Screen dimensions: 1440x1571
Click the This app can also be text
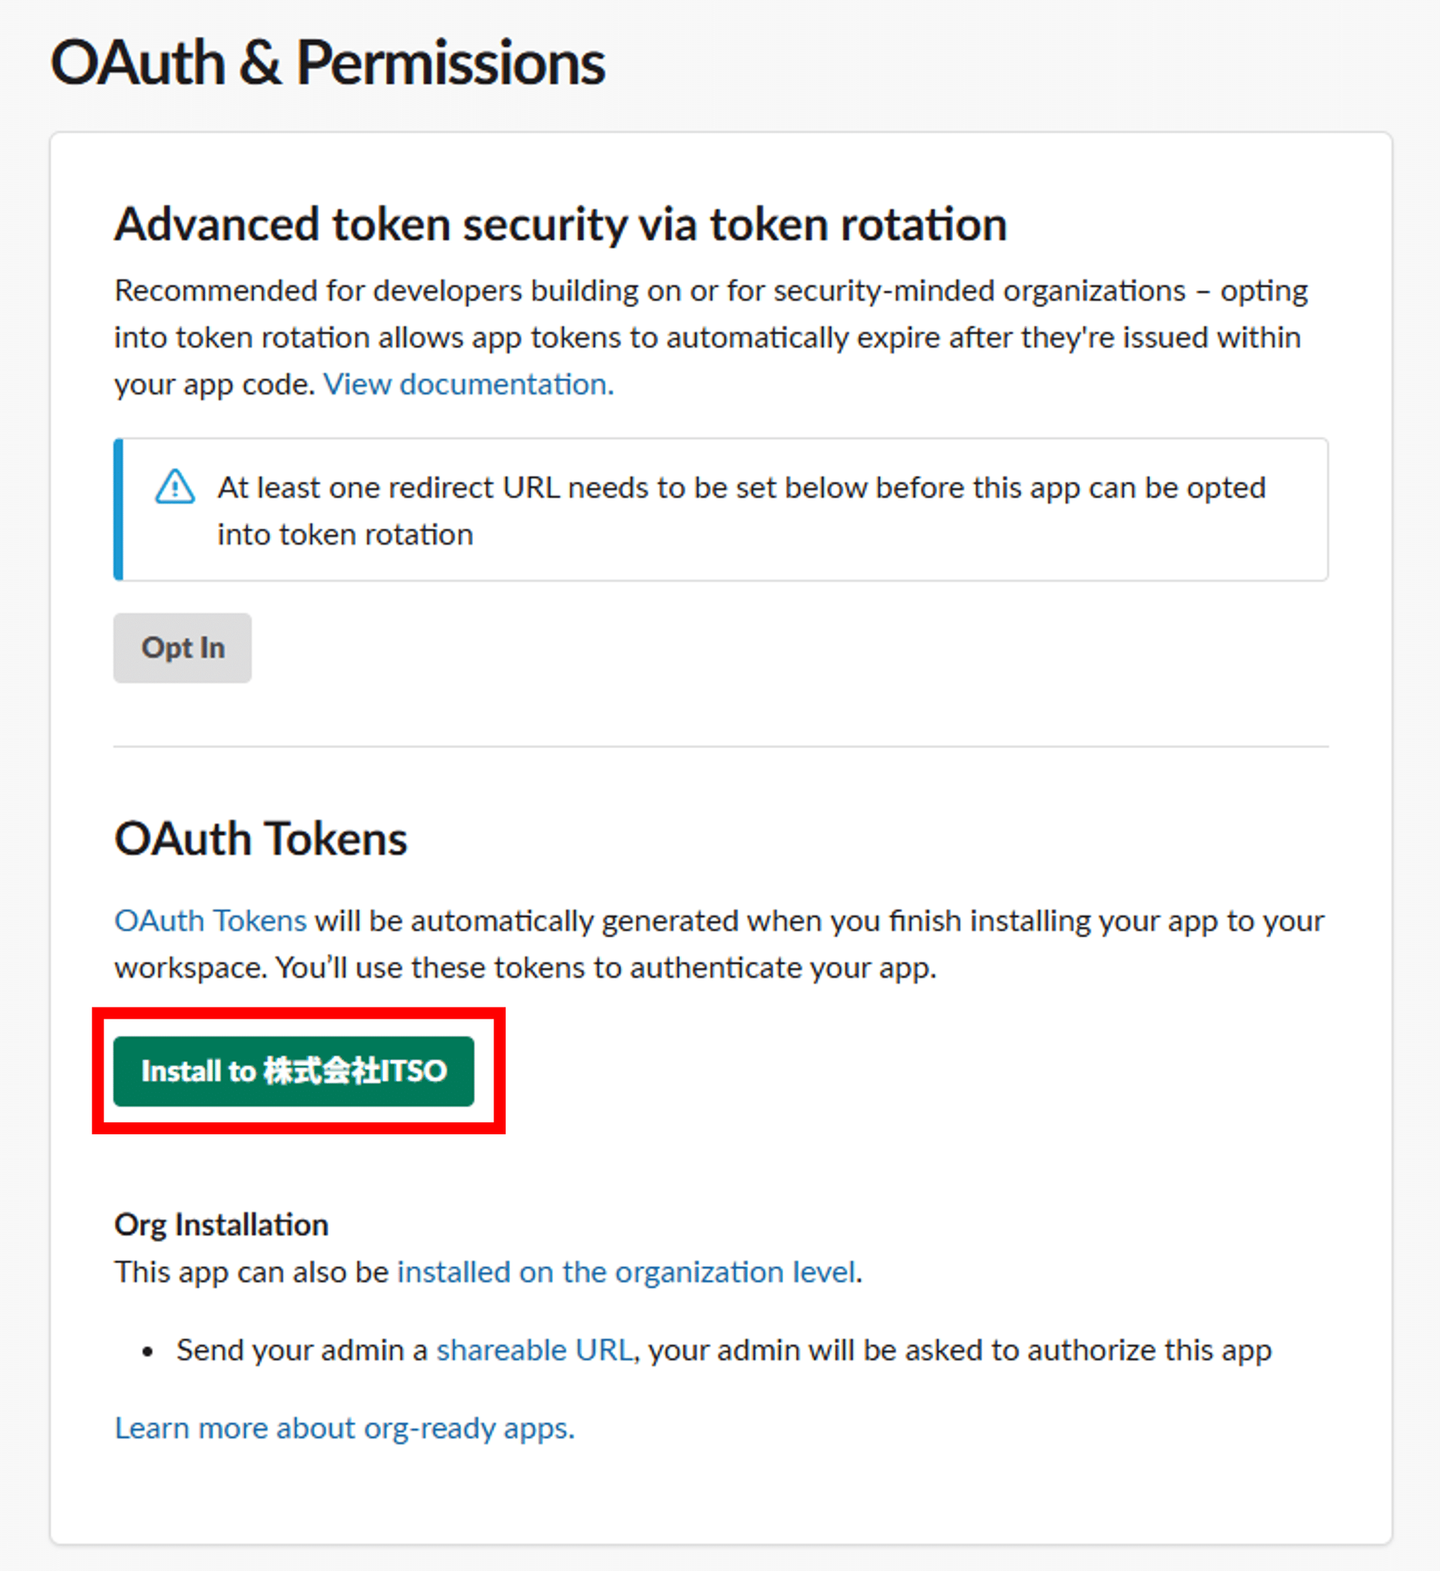pos(252,1272)
